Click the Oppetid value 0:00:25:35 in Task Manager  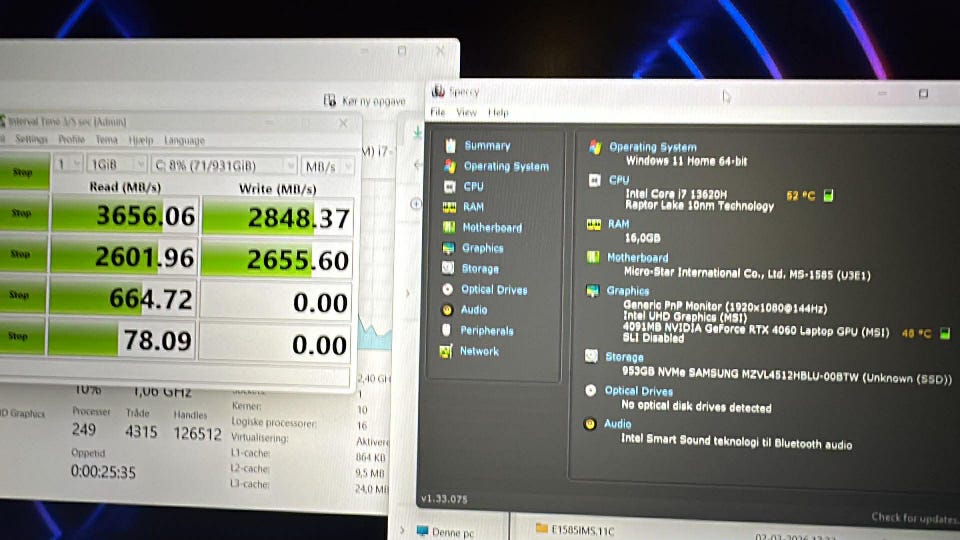103,471
